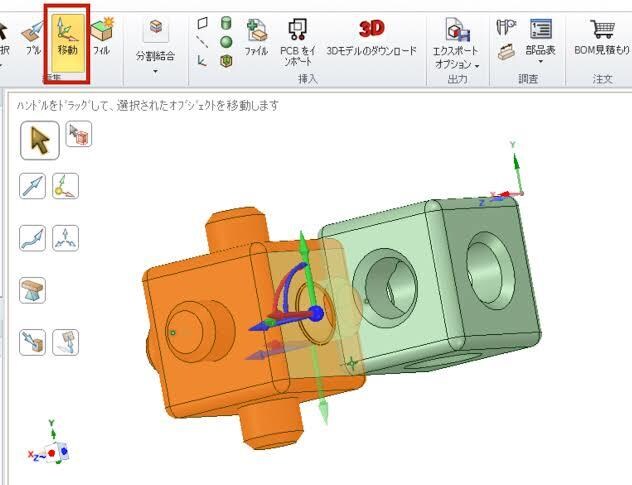
Task: Click BOM見積もり shopping cart
Action: [x=602, y=37]
